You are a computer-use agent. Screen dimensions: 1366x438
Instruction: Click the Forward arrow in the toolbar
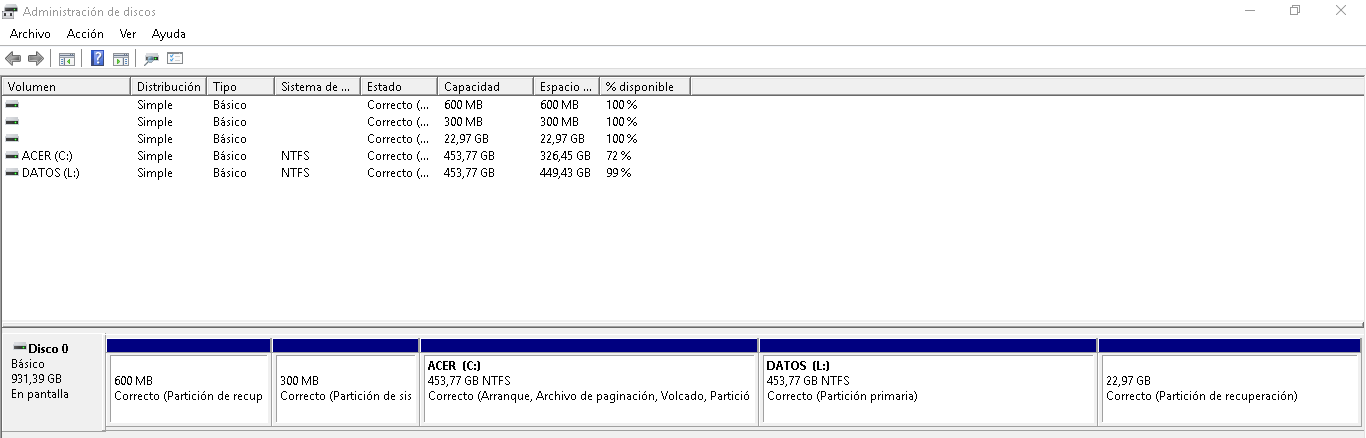coord(35,59)
